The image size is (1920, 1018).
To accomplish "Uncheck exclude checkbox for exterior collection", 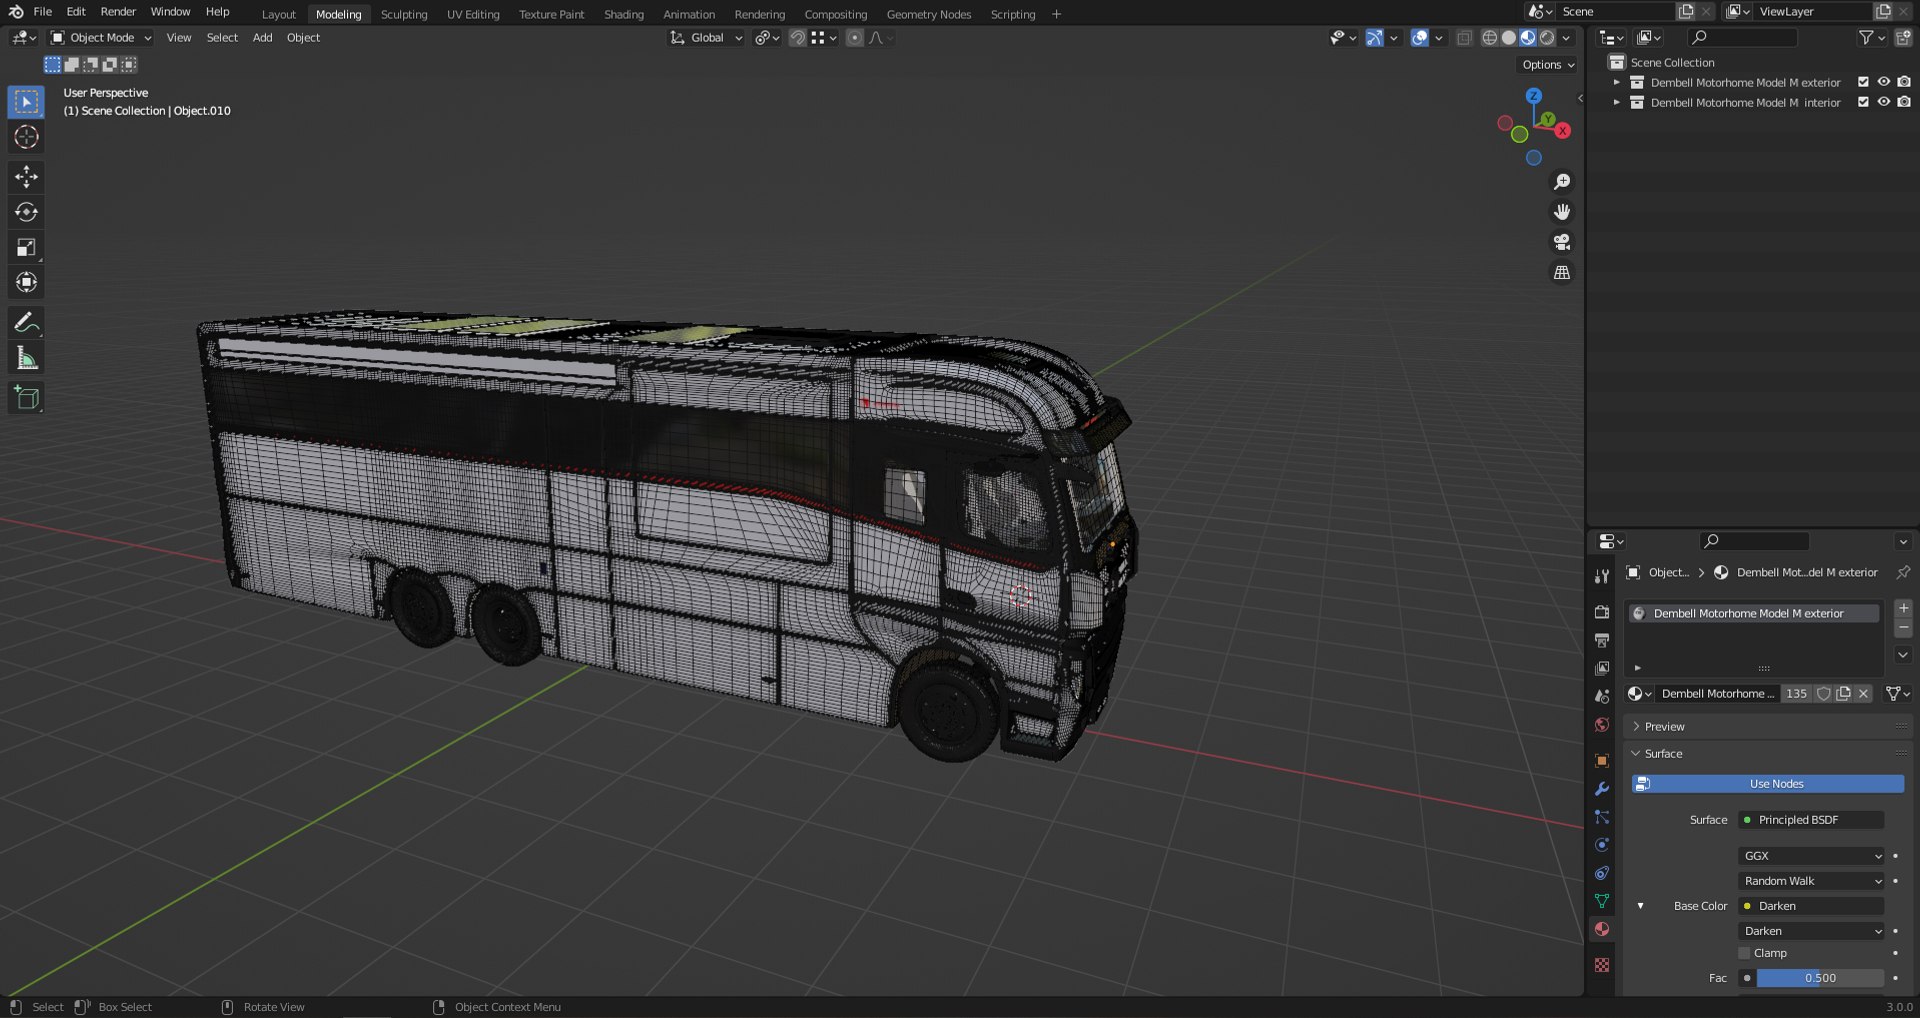I will click(x=1863, y=82).
